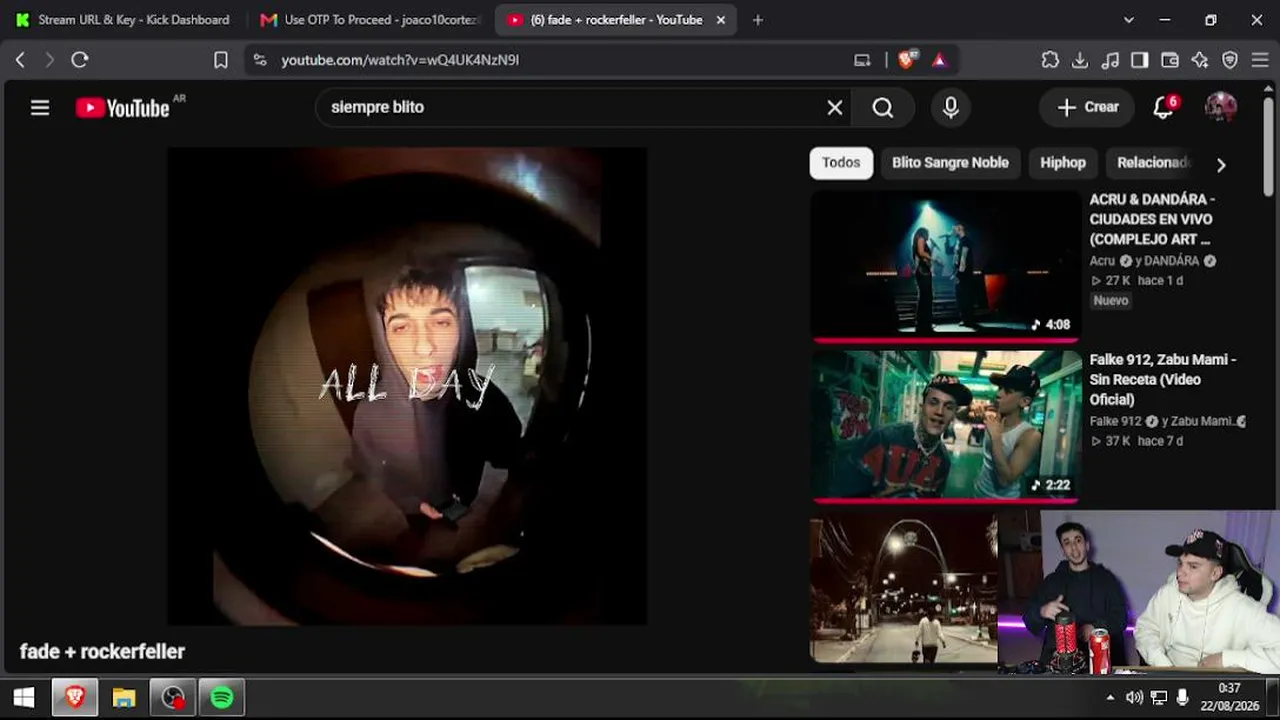This screenshot has height=720, width=1280.
Task: Open Falke 912, Zabu Mami Sin Receta title
Action: 1163,379
